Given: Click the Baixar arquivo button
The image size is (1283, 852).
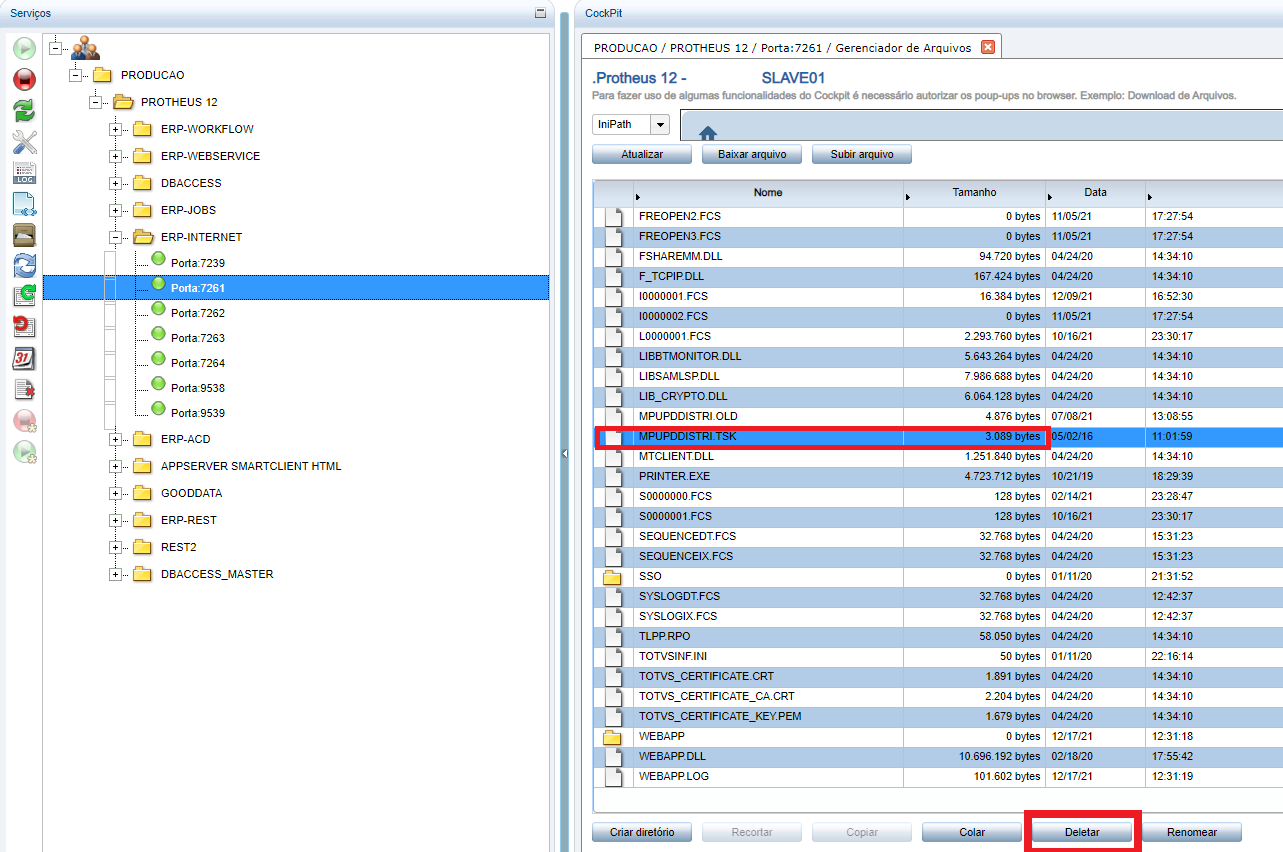Looking at the screenshot, I should pyautogui.click(x=752, y=154).
